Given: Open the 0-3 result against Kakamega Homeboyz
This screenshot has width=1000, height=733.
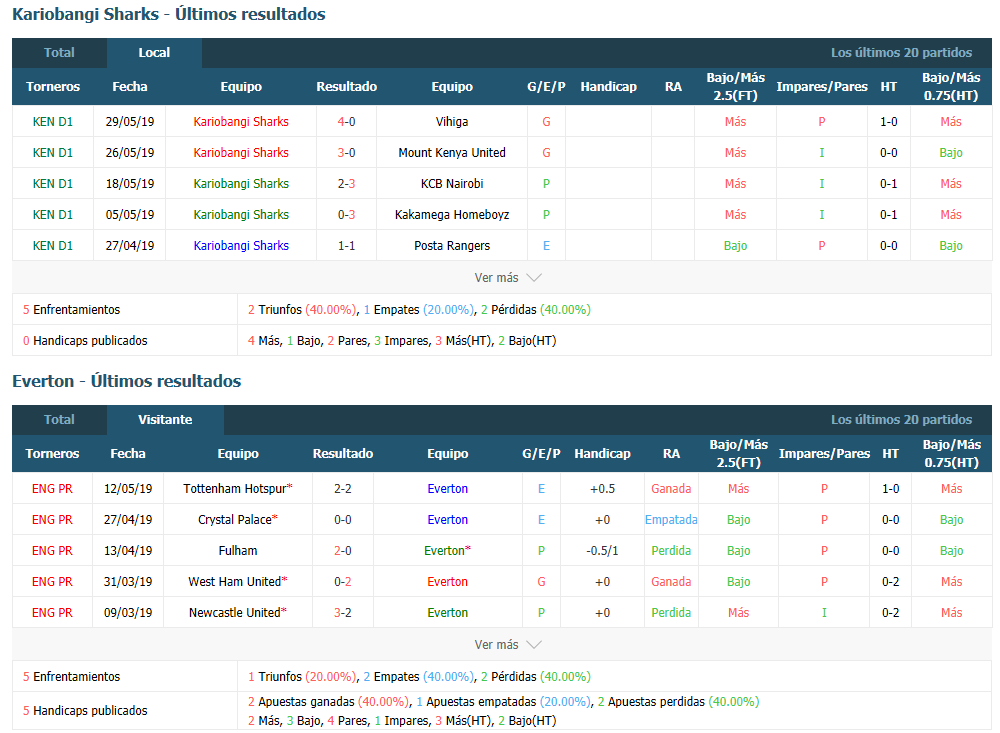Looking at the screenshot, I should [x=346, y=214].
